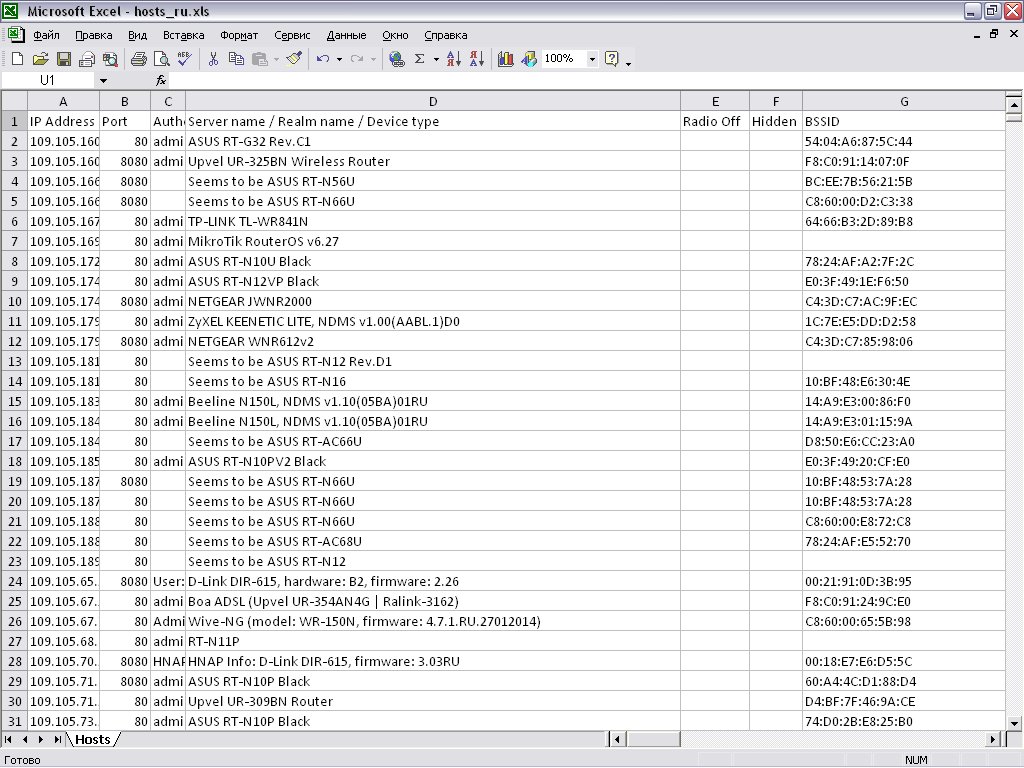The image size is (1024, 768).
Task: Open the Вид menu
Action: (137, 35)
